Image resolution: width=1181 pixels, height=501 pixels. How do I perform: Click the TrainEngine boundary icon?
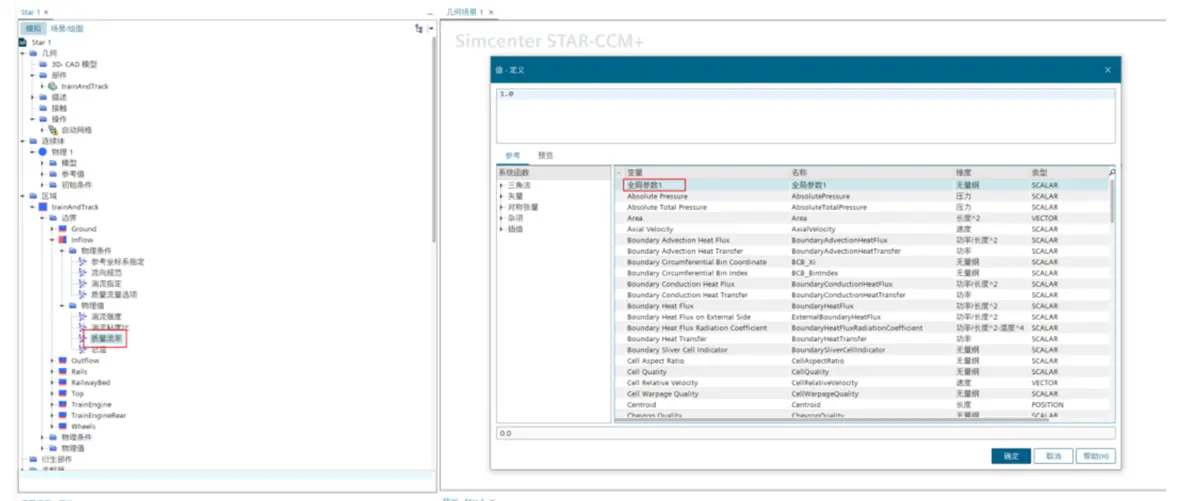(63, 405)
